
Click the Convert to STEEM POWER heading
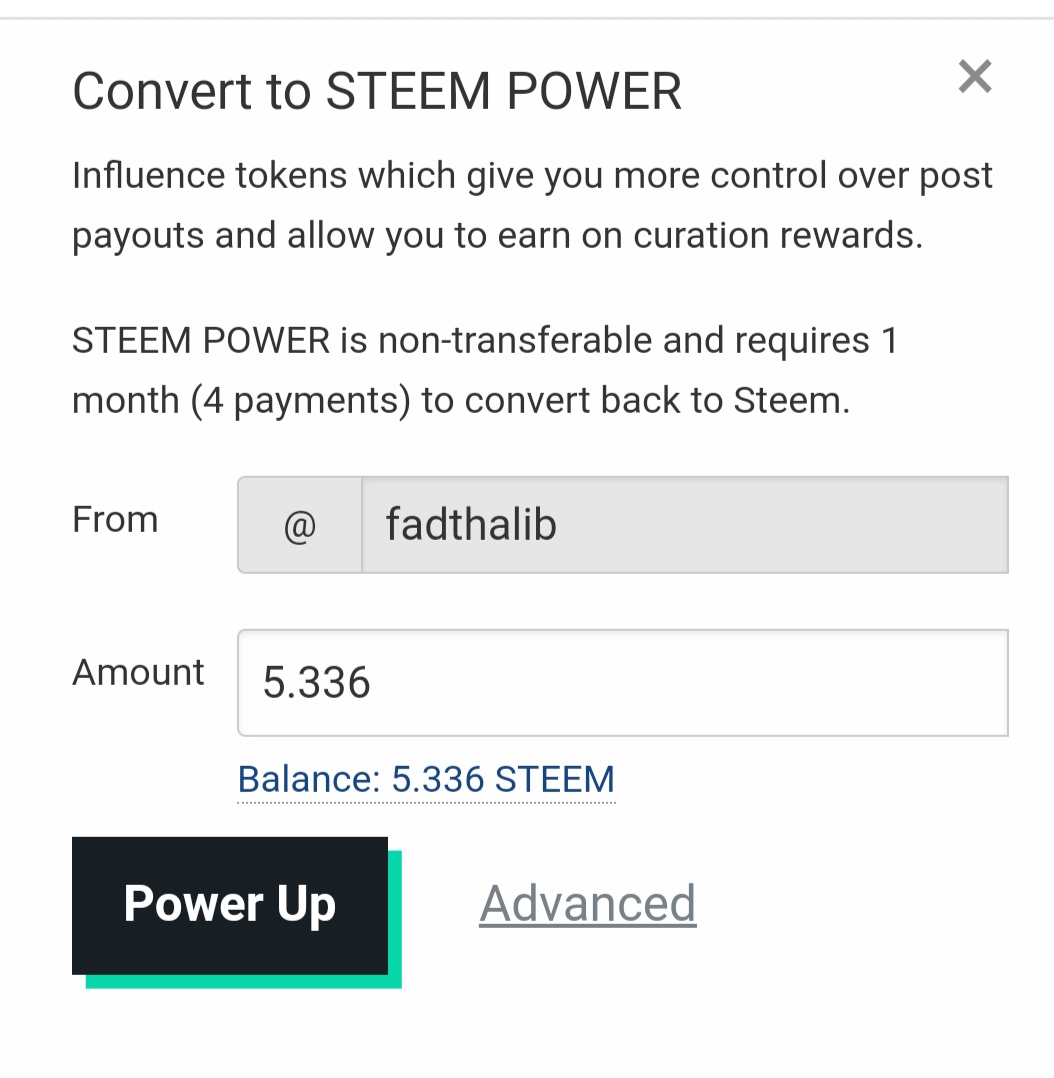click(377, 92)
